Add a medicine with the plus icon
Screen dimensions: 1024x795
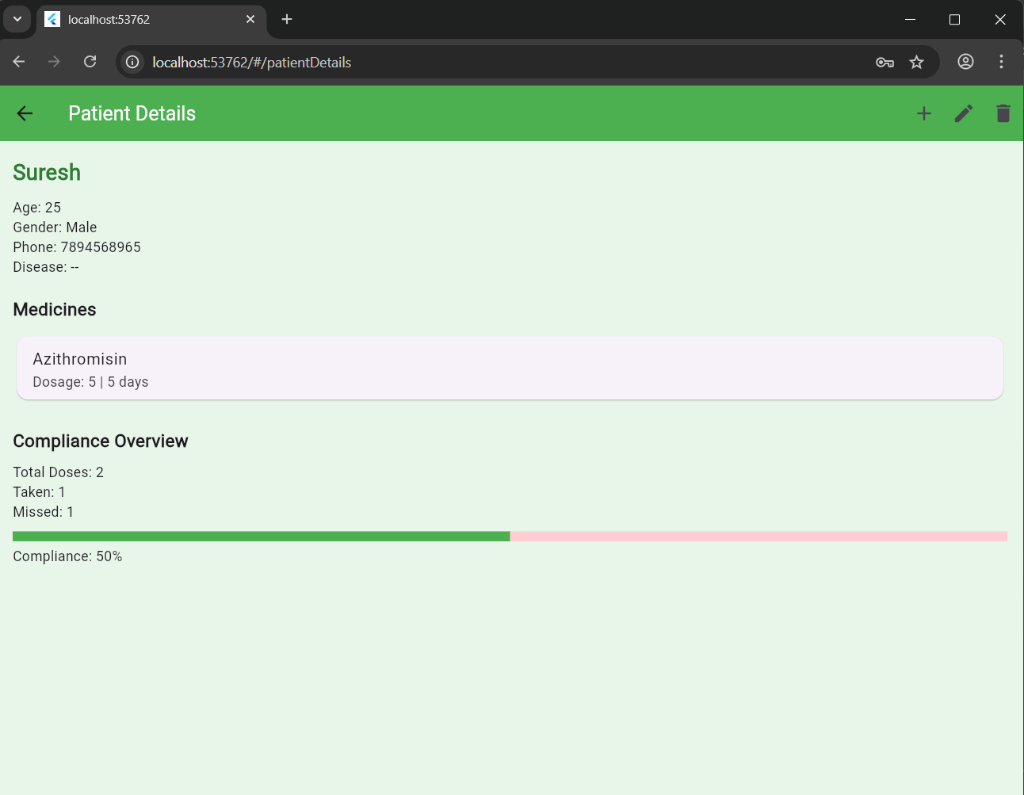click(x=923, y=114)
